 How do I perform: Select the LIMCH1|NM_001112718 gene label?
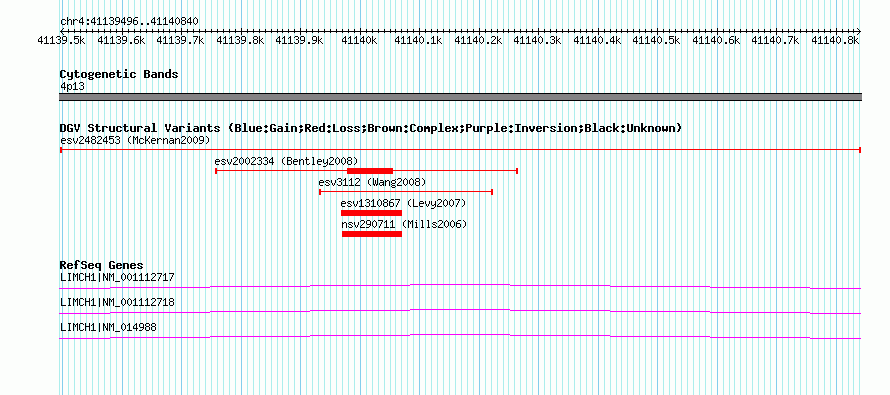point(117,302)
